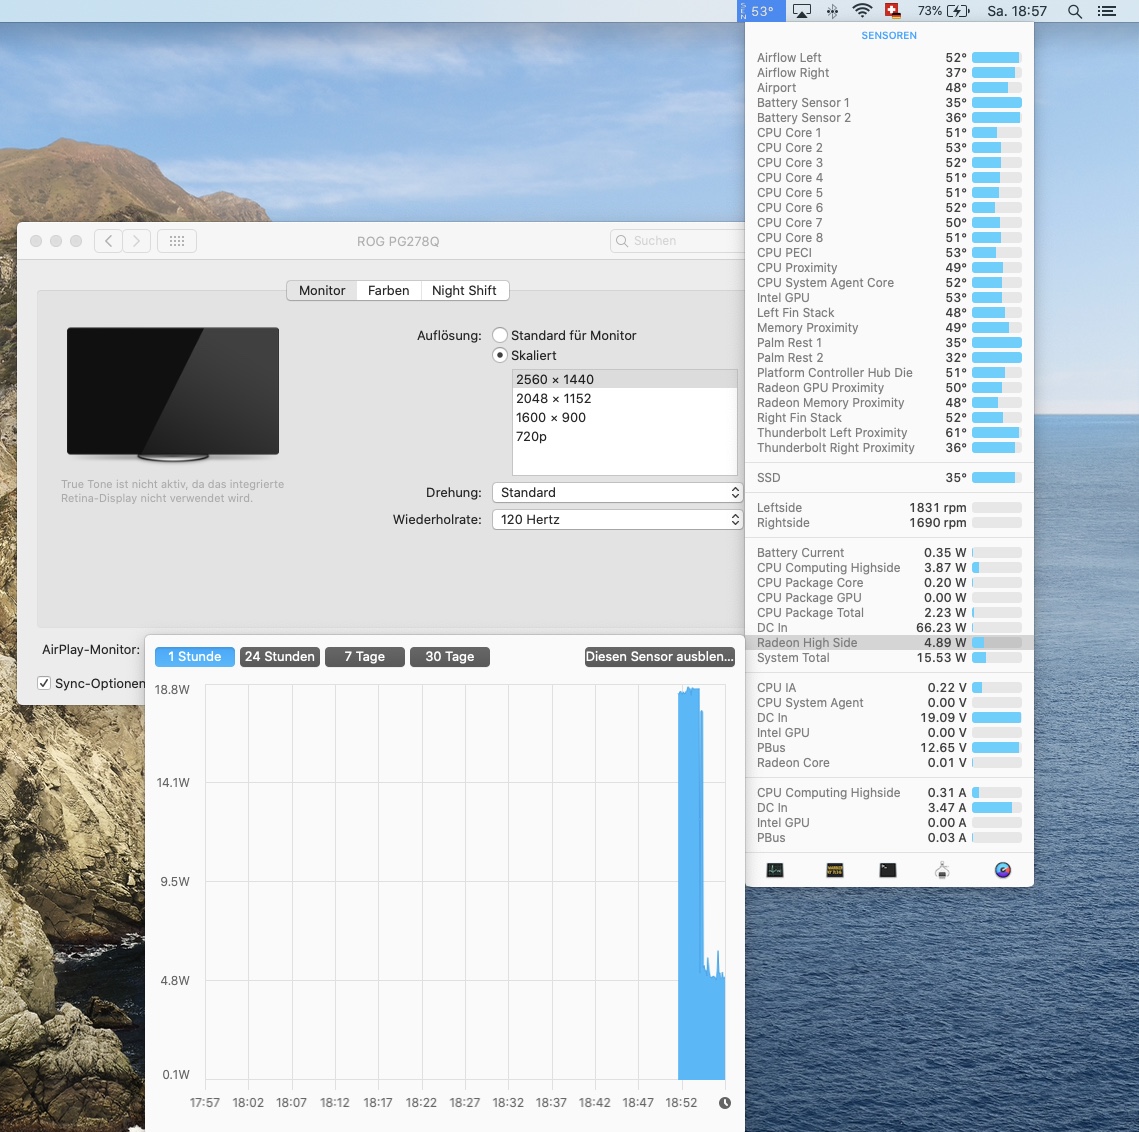This screenshot has height=1132, width=1139.
Task: Click the 'Leftside' fan 1831 rpm row
Action: [x=889, y=507]
